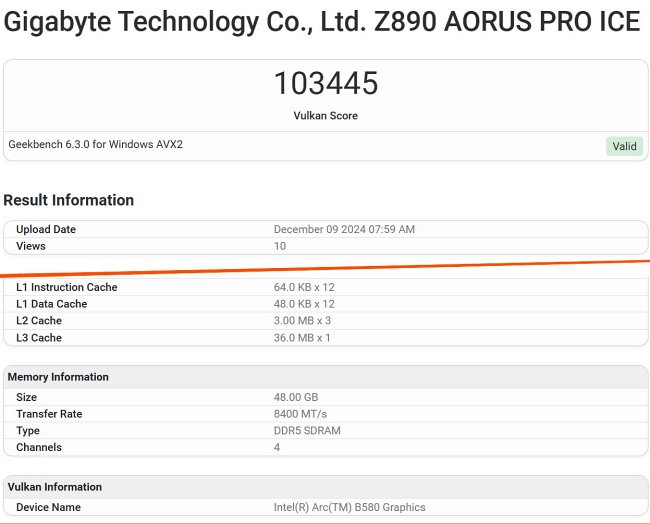Viewport: 650px width, 524px height.
Task: Click the L1 Instruction Cache label
Action: click(x=67, y=287)
